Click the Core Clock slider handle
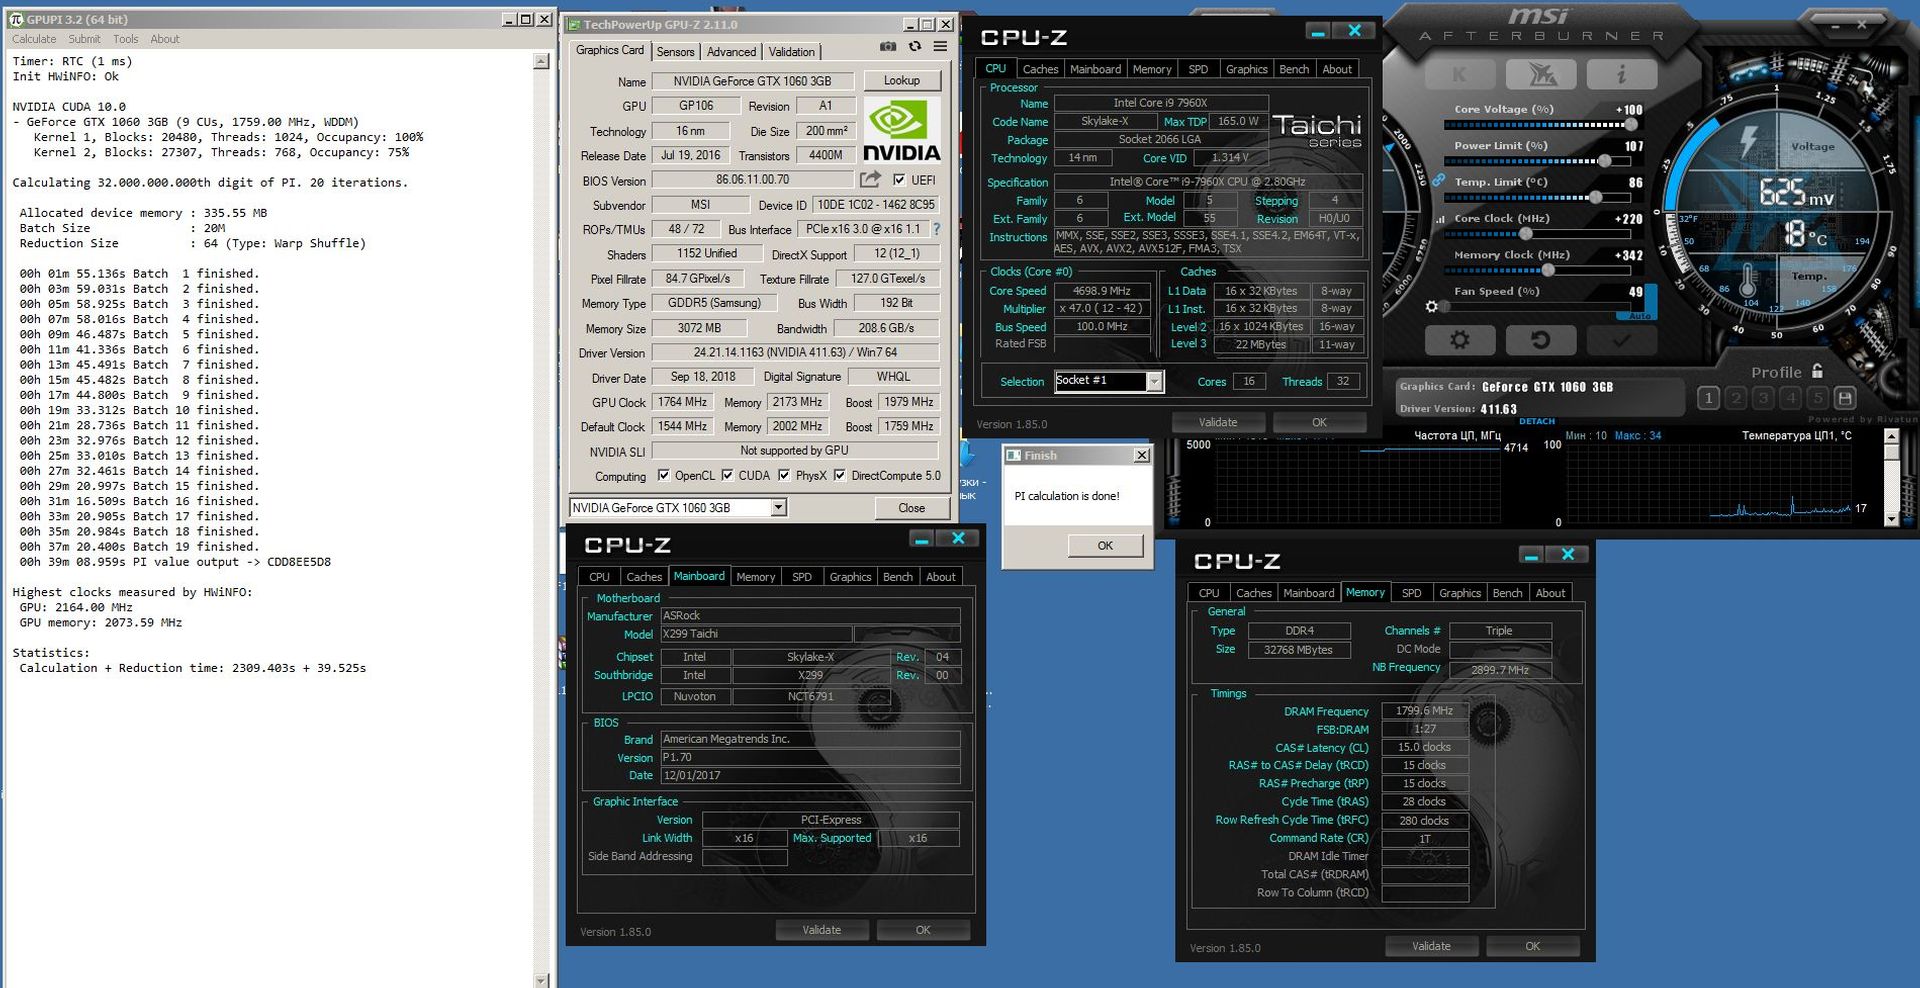The height and width of the screenshot is (988, 1920). 1526,234
